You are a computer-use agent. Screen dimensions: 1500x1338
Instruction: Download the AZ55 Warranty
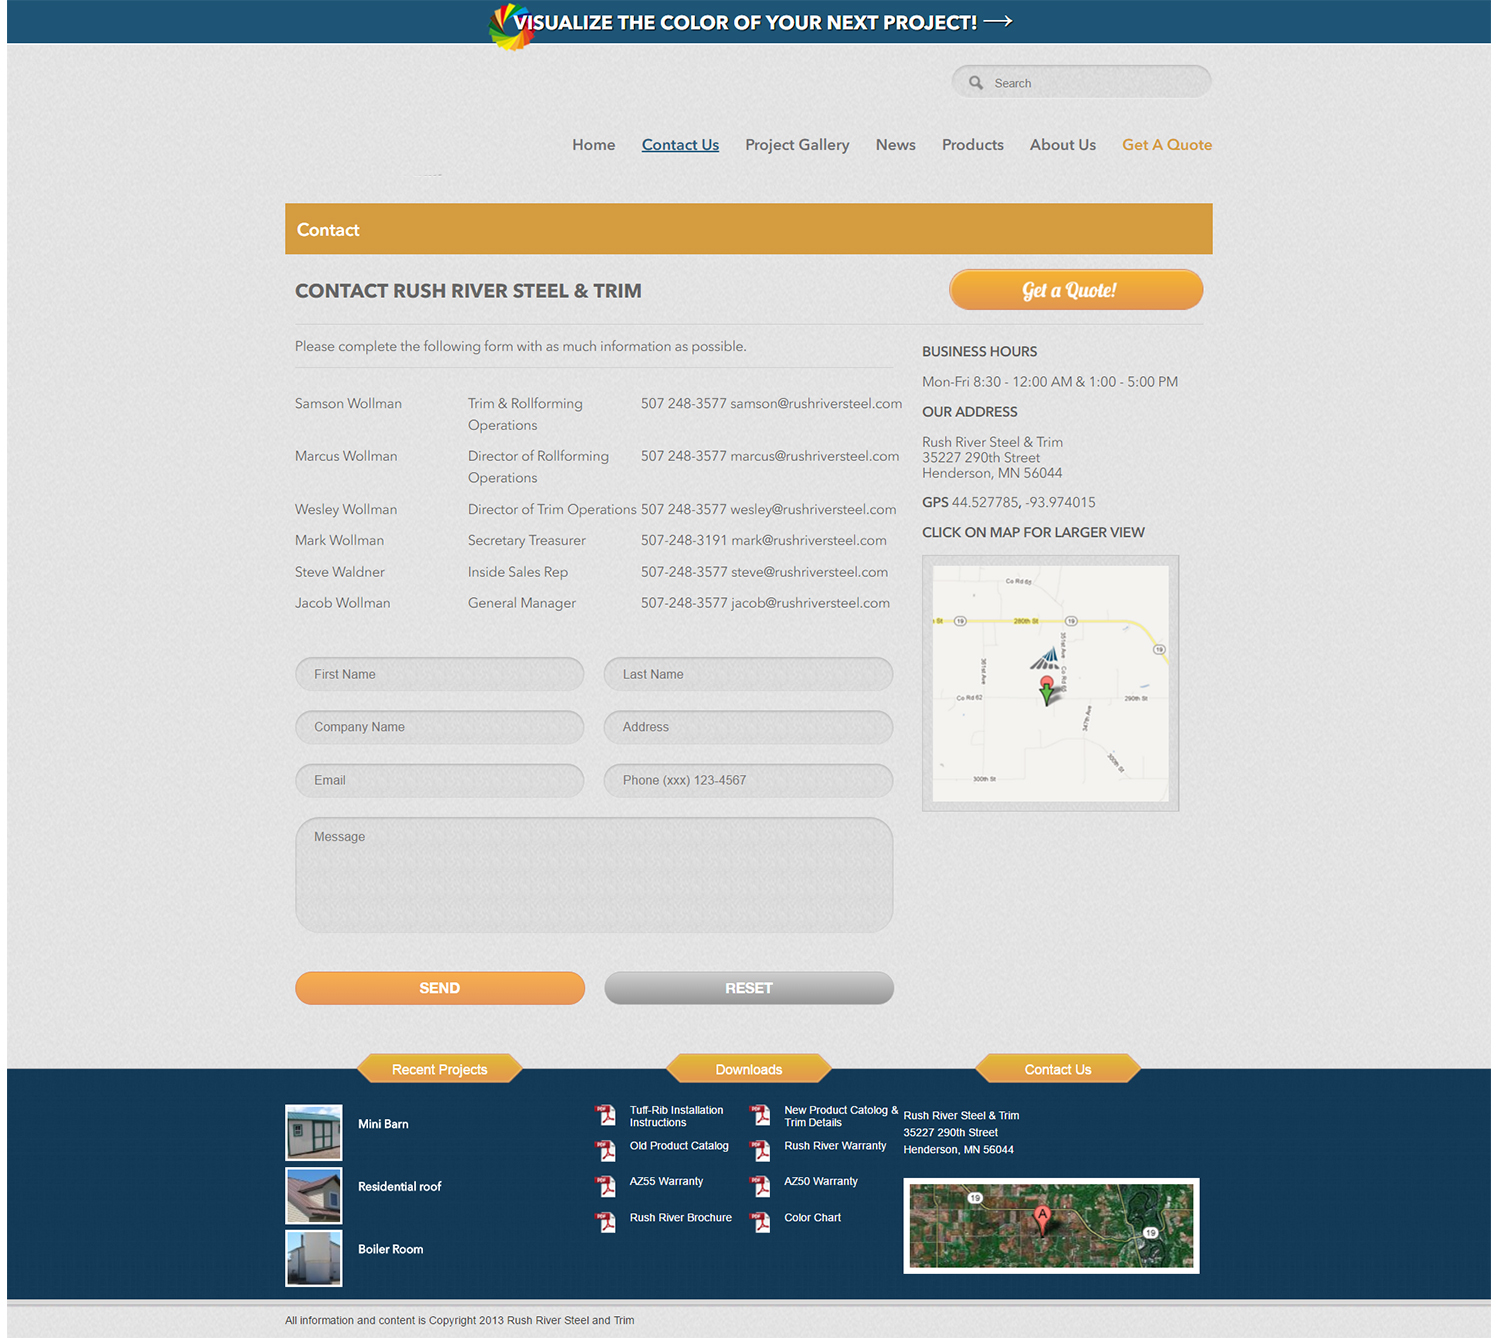666,1181
